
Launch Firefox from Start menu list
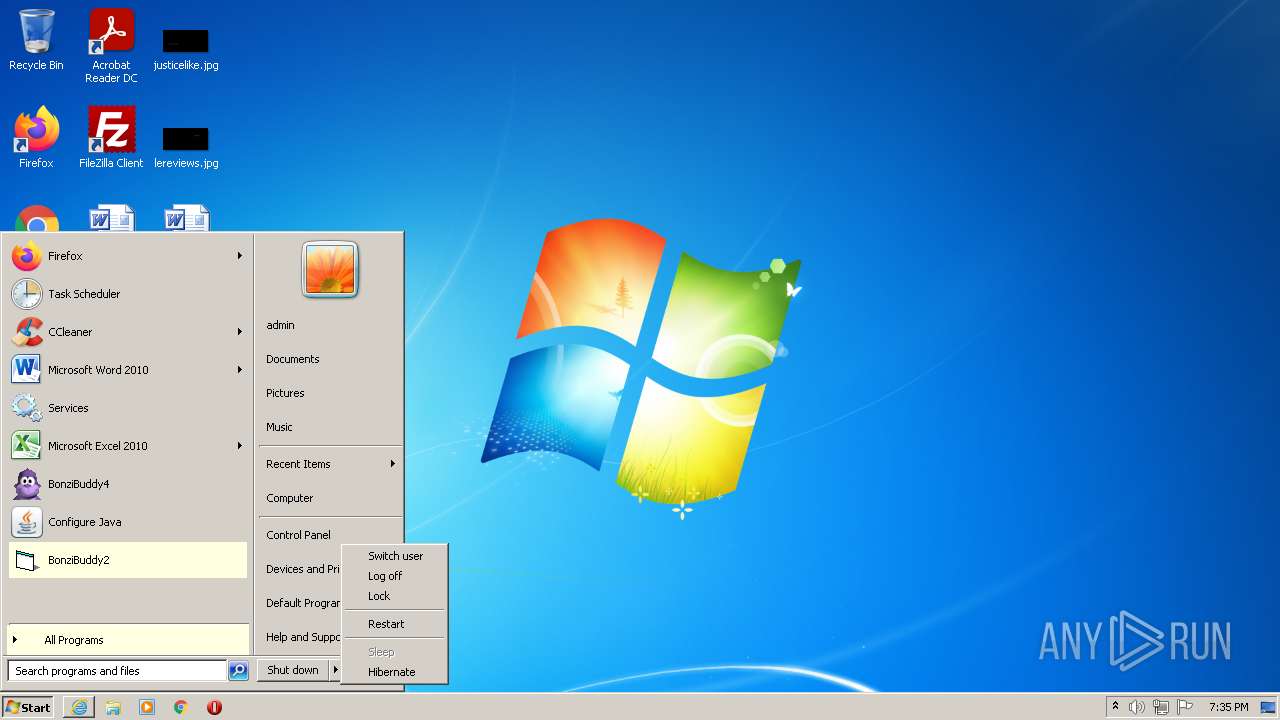pos(128,256)
